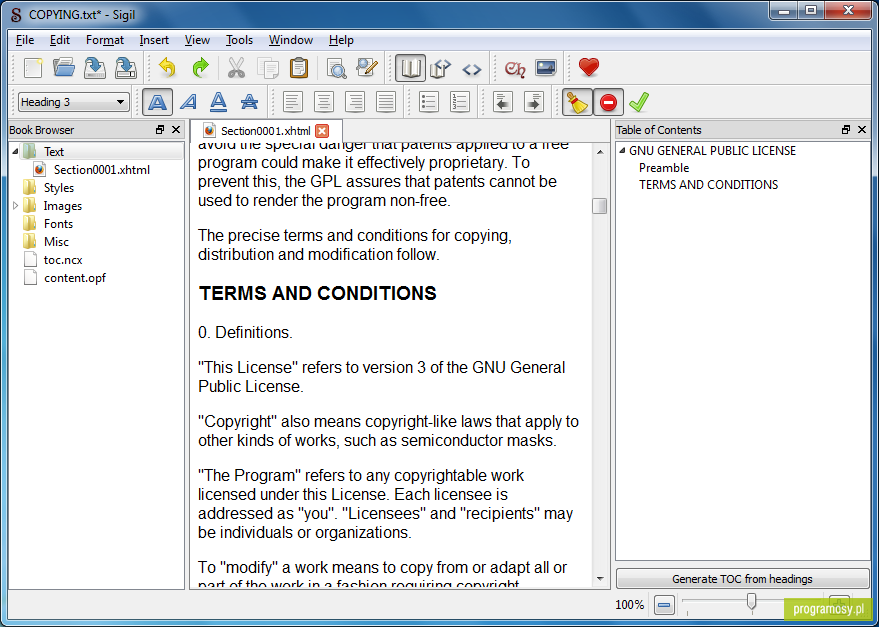This screenshot has height=627, width=879.
Task: Float the Table of Contents panel
Action: [846, 130]
